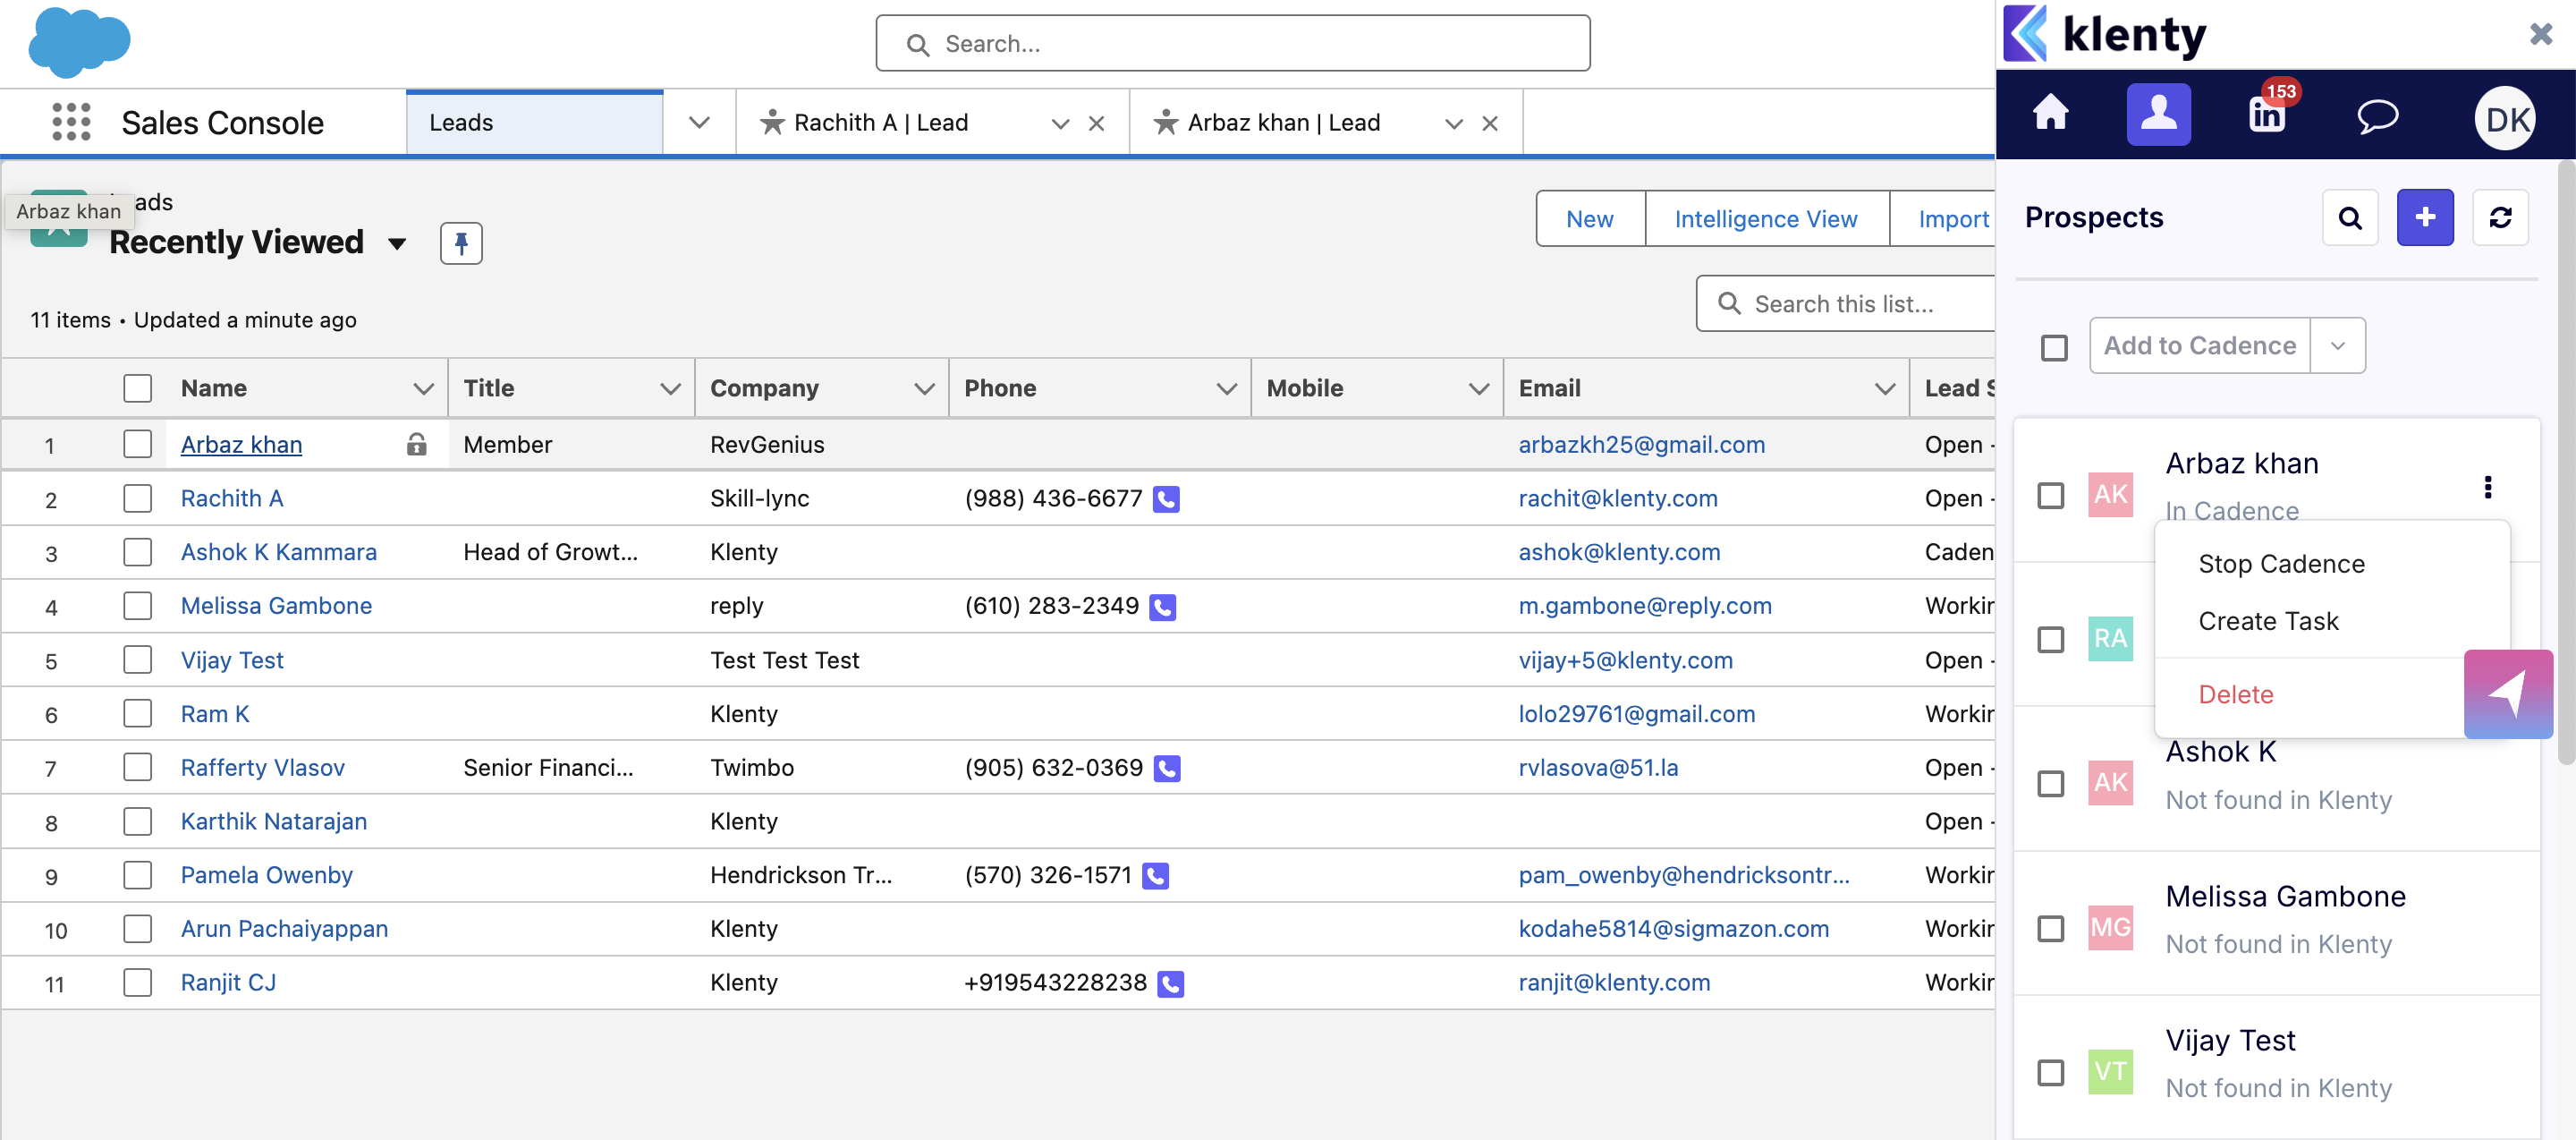
Task: Refresh the Prospects list
Action: (2500, 217)
